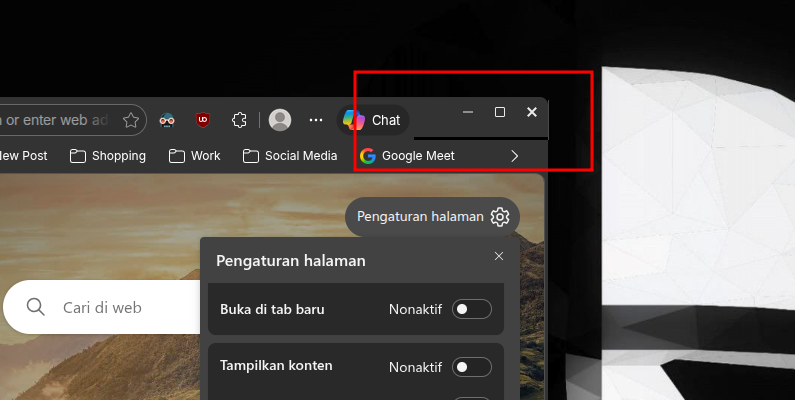The image size is (795, 400).
Task: Close the Pengaturan halaman panel
Action: 499,257
